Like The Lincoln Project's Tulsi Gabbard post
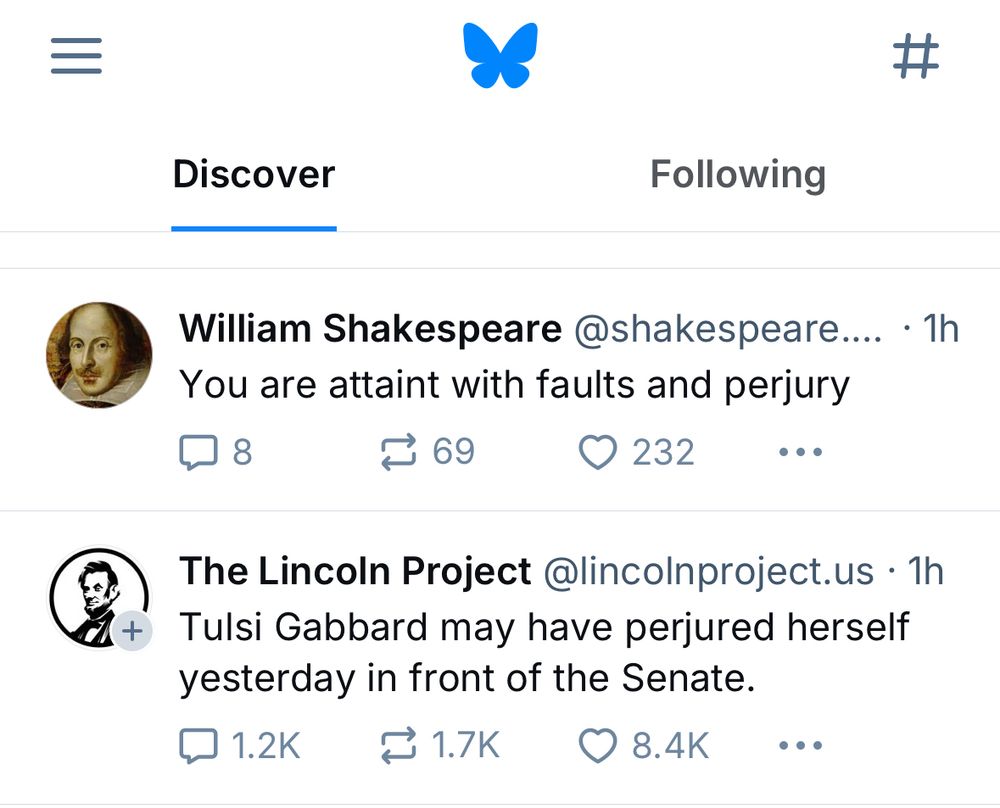The image size is (1000, 808). [598, 745]
